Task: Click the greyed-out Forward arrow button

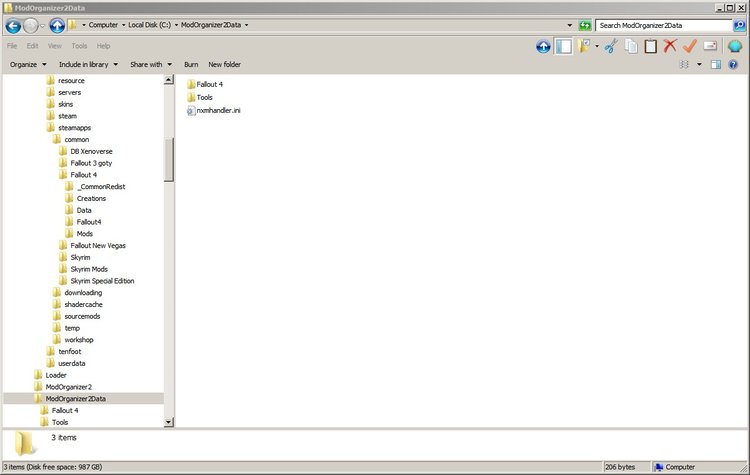Action: tap(31, 25)
